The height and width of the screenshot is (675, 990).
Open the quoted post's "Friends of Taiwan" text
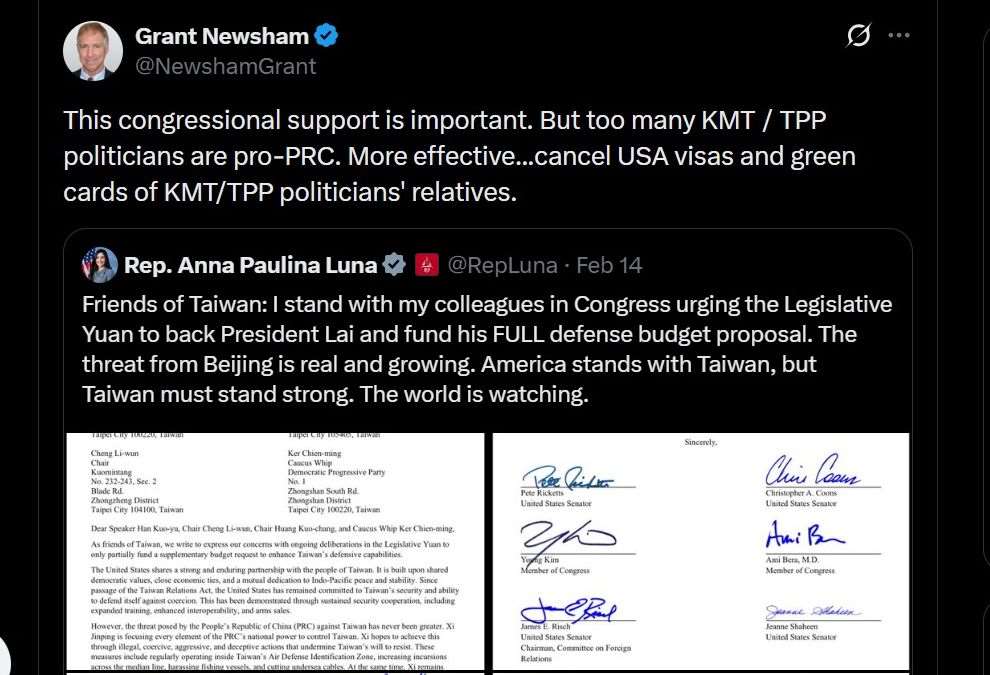click(486, 349)
